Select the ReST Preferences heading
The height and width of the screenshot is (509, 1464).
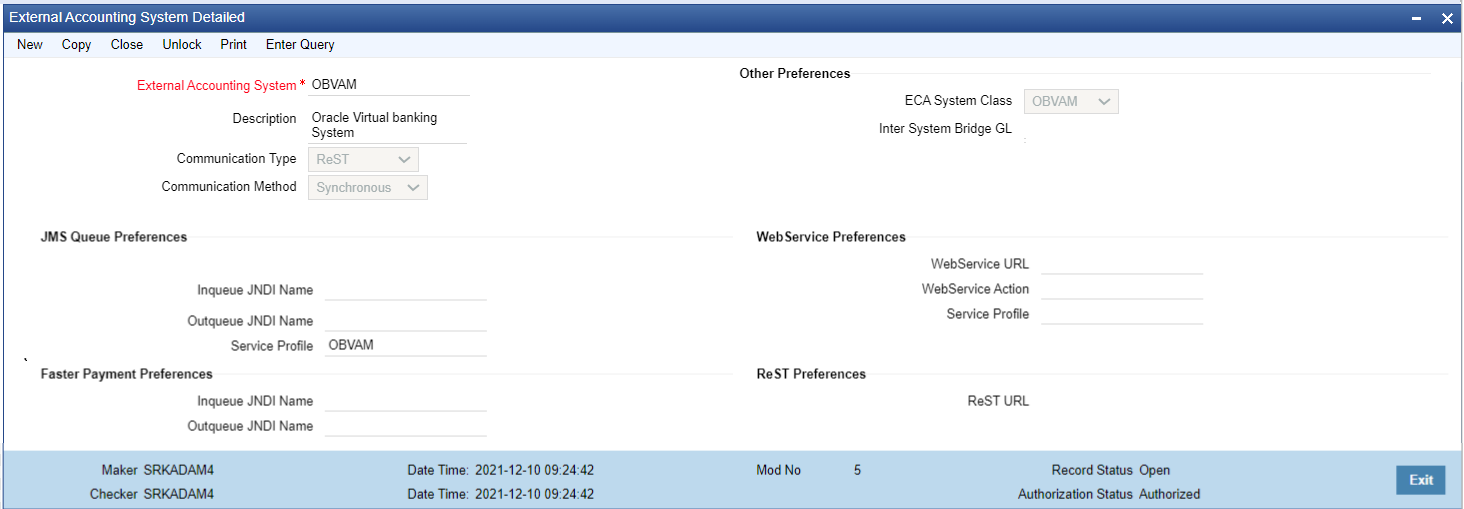(x=811, y=374)
